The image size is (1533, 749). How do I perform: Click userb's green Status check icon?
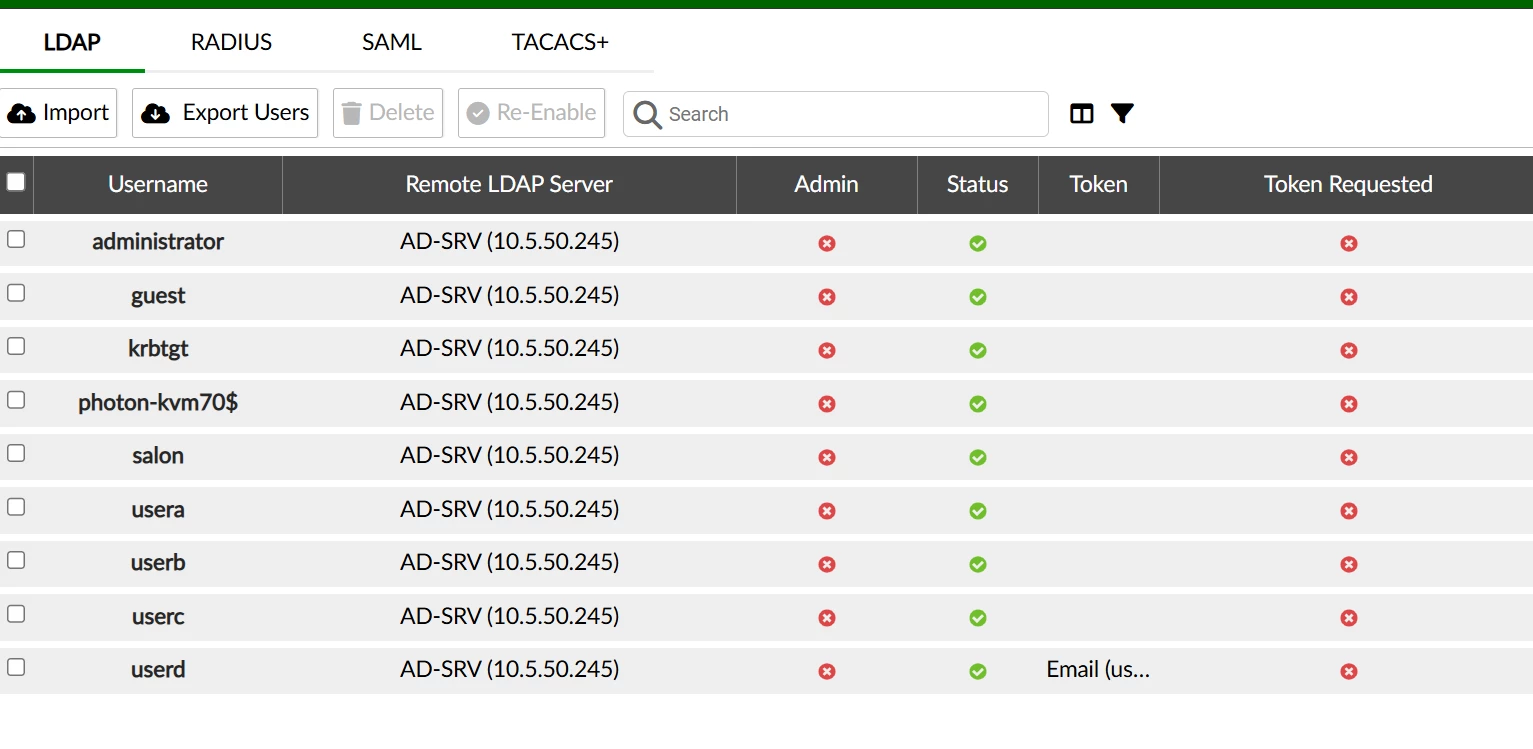(978, 564)
